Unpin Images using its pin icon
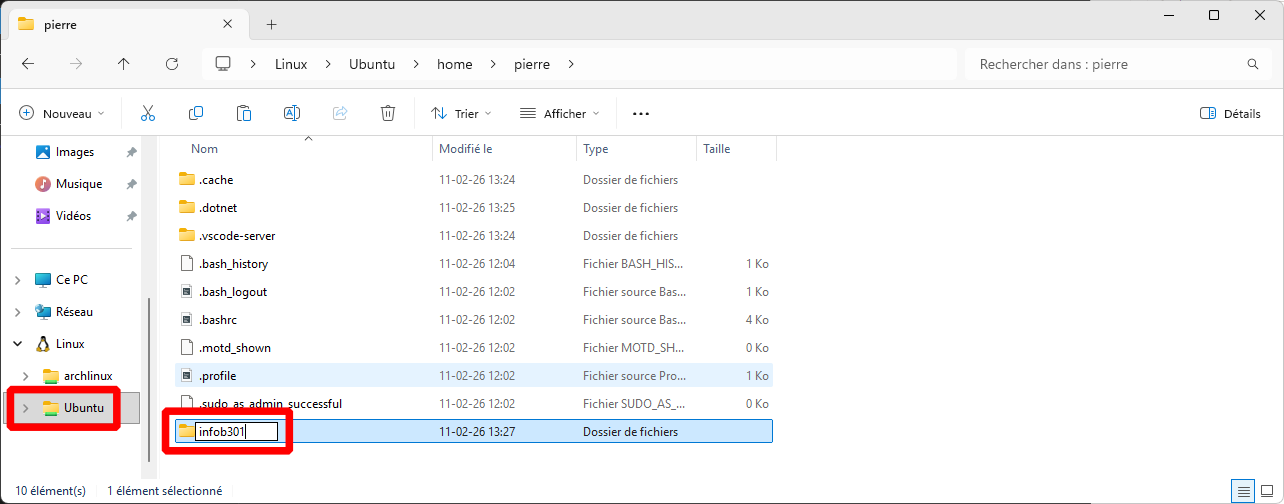 point(131,152)
